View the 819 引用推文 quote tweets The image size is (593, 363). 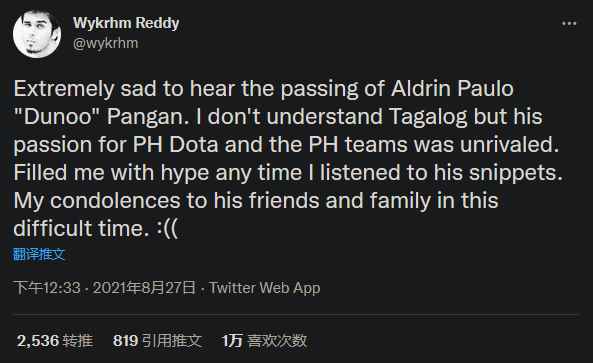click(x=157, y=341)
